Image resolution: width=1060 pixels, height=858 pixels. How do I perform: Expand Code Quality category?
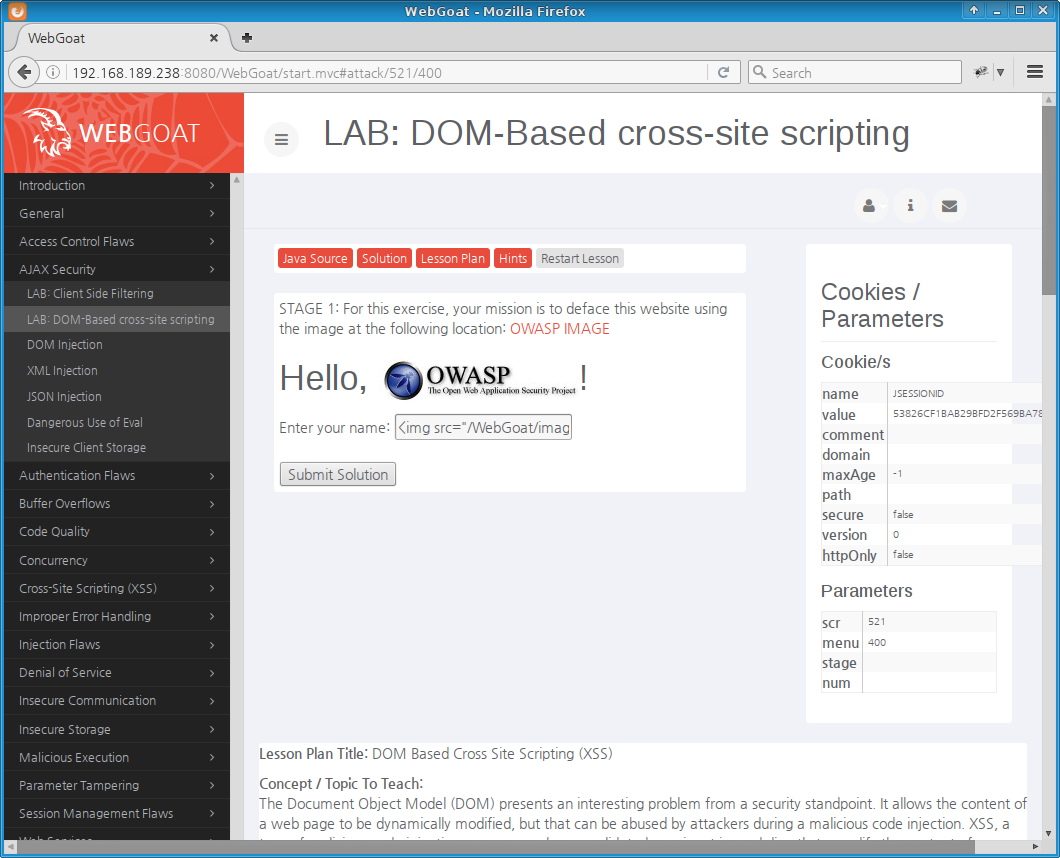coord(116,531)
